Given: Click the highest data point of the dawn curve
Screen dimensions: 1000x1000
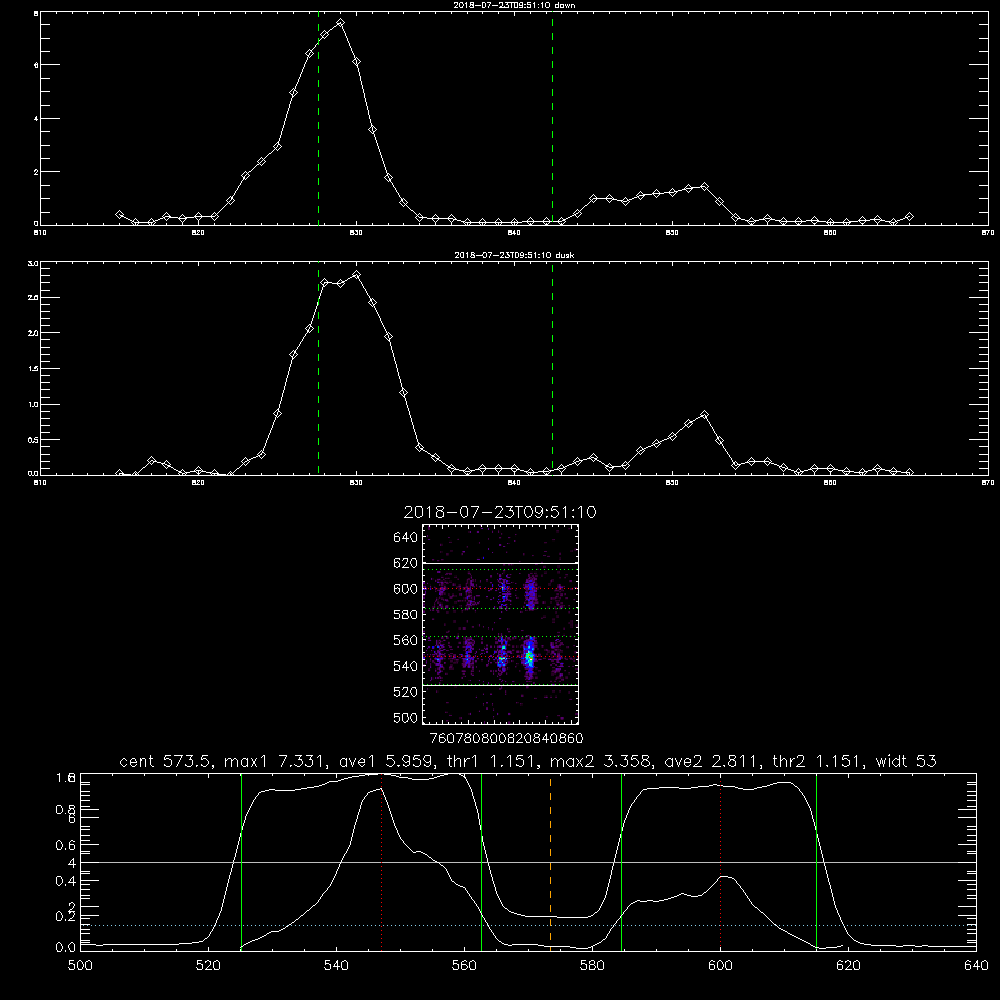Looking at the screenshot, I should (341, 22).
